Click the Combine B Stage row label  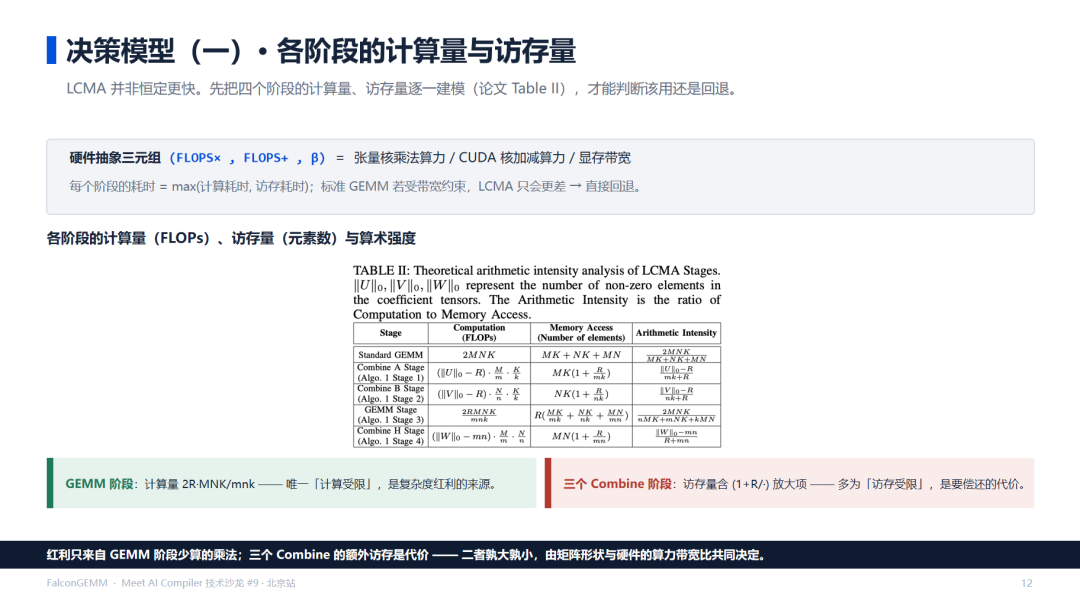(x=391, y=394)
